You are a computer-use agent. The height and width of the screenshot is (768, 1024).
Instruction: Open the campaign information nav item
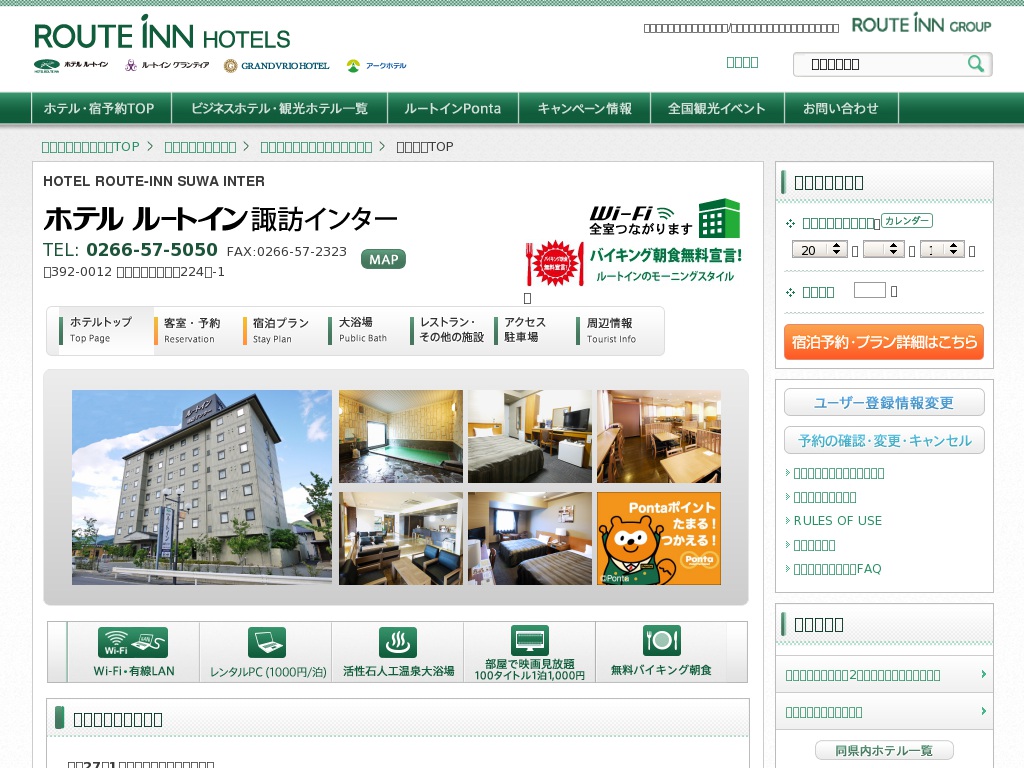coord(584,108)
